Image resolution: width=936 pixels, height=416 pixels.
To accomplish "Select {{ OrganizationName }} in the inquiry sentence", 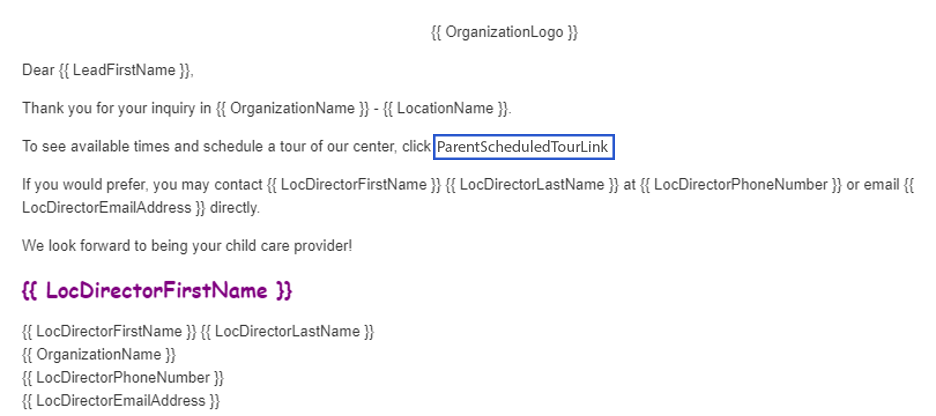I will click(292, 109).
